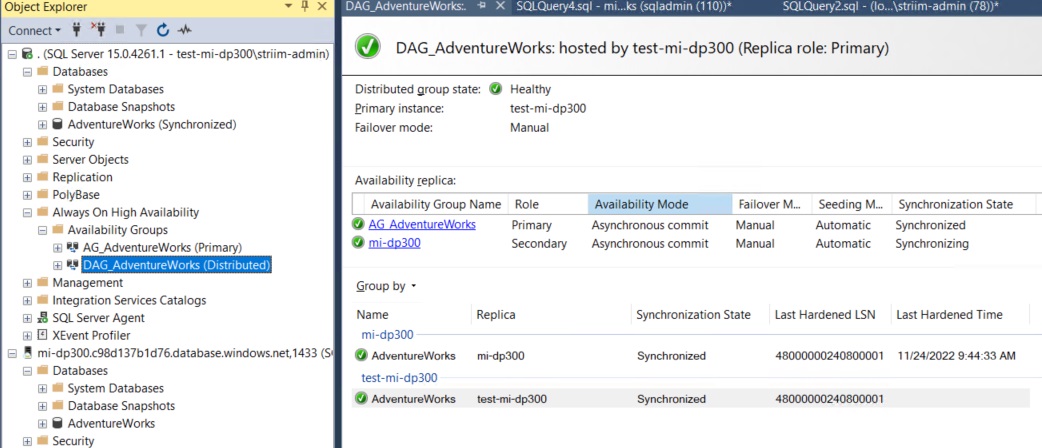Close the DAG_AdventureWorks tab
Screen dimensions: 1042x448
coord(501,7)
